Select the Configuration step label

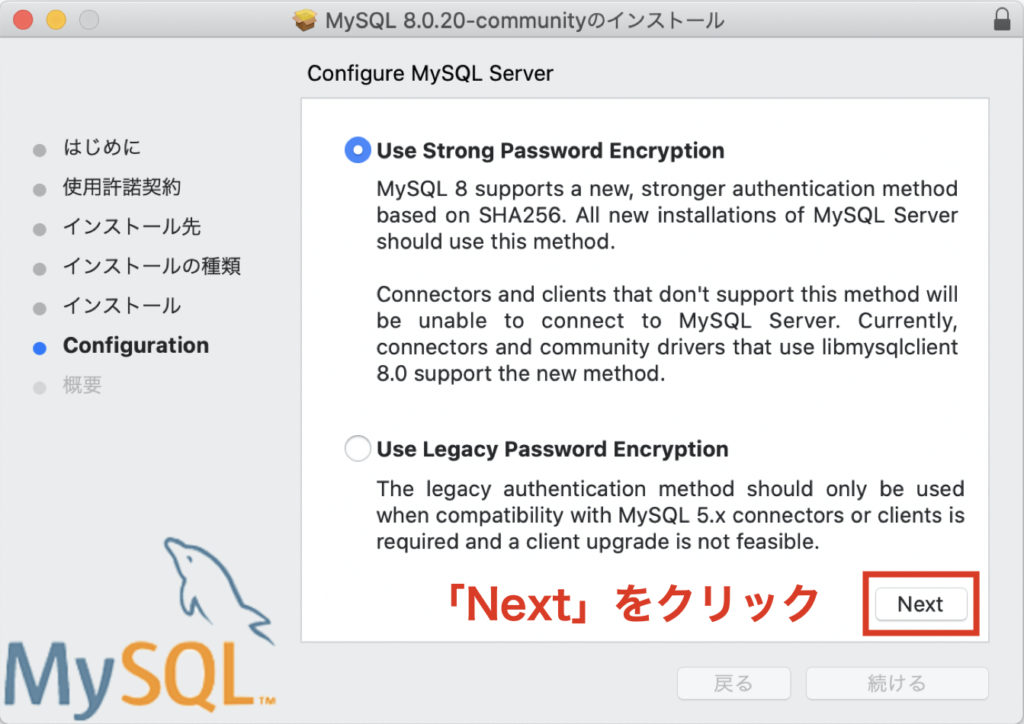pyautogui.click(x=136, y=345)
